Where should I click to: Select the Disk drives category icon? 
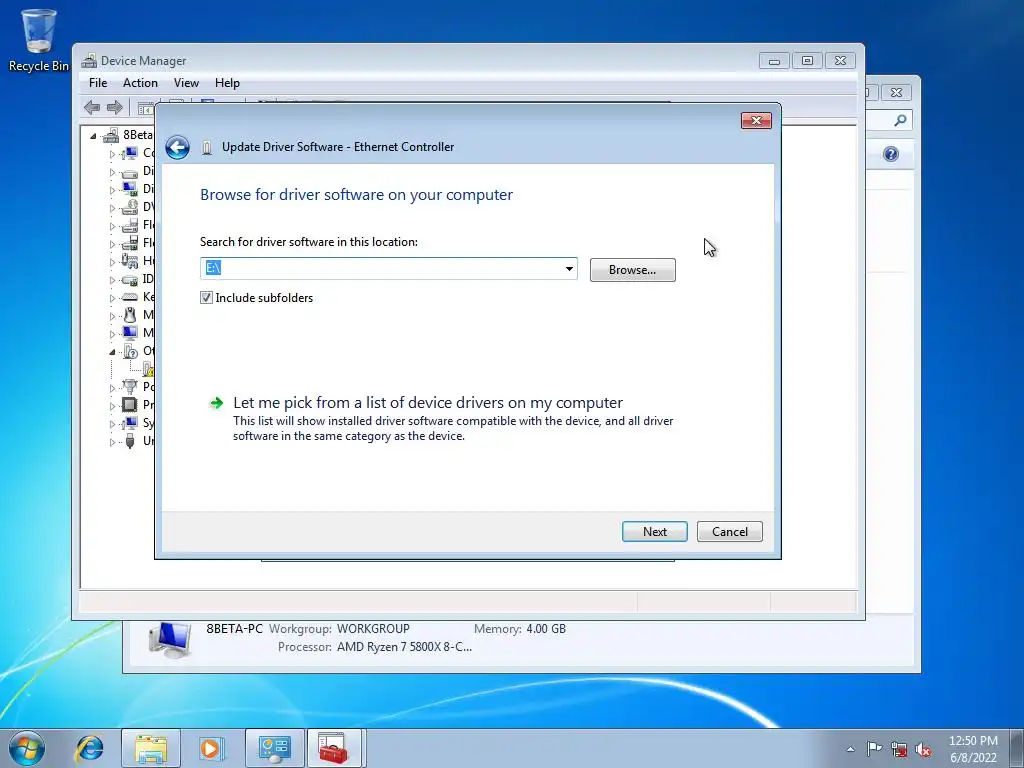click(x=130, y=172)
